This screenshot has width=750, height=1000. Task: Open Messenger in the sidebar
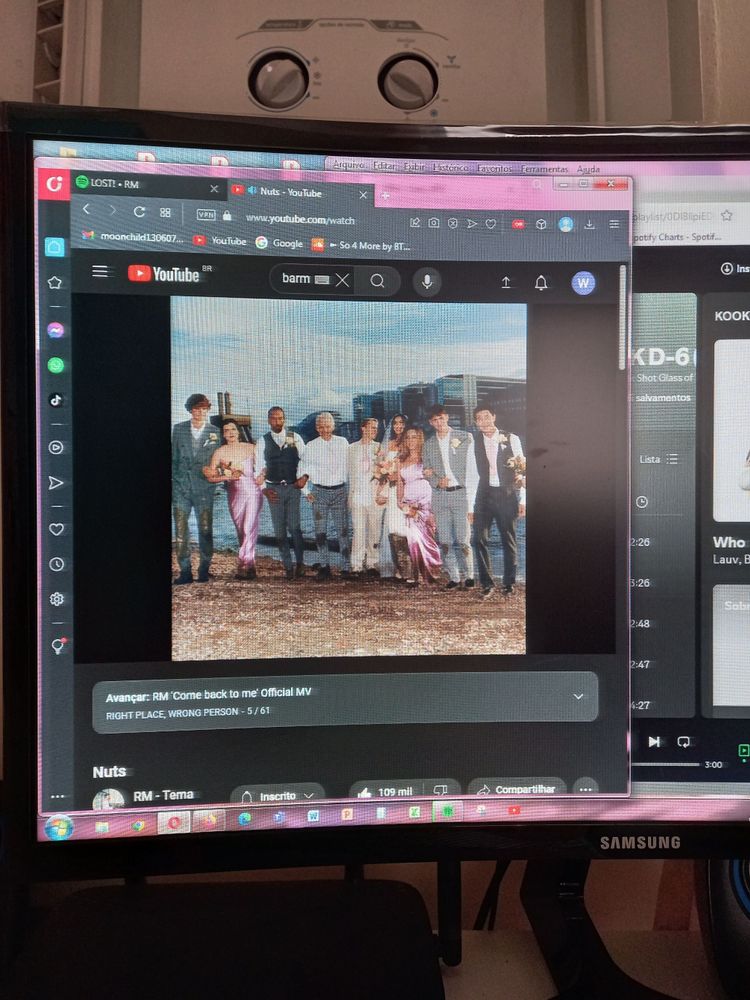(55, 330)
